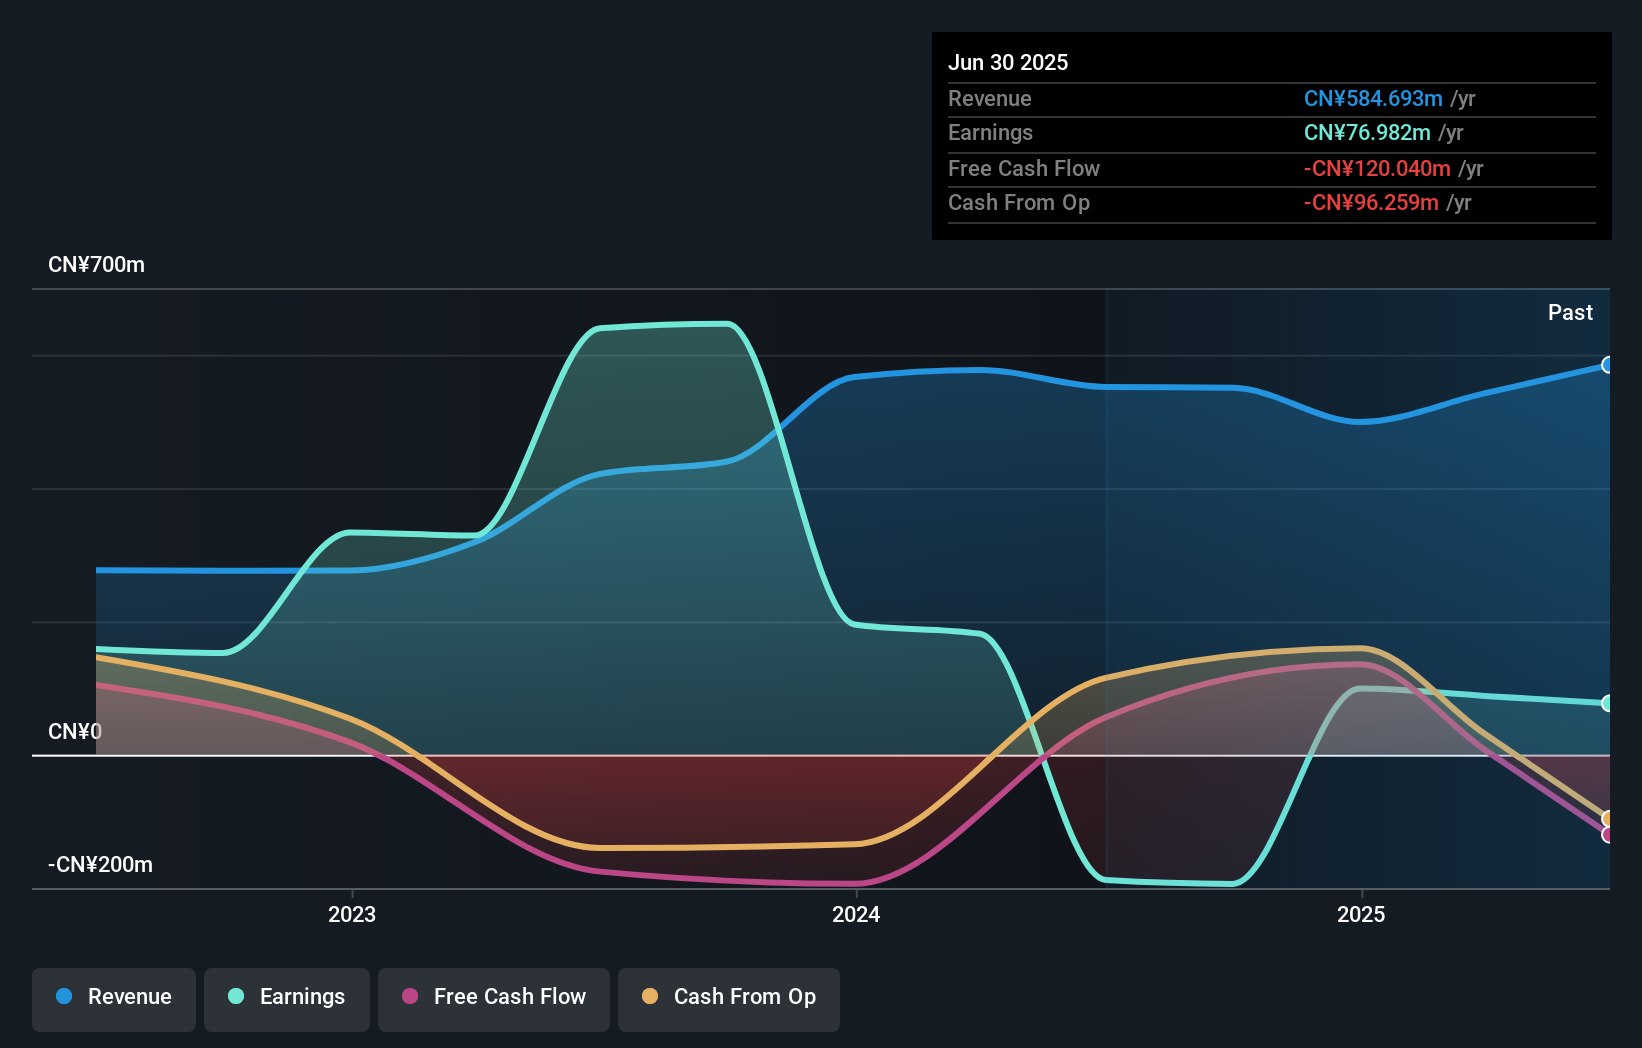Image resolution: width=1642 pixels, height=1048 pixels.
Task: Click the orange Cash From Op legend dot
Action: click(650, 996)
